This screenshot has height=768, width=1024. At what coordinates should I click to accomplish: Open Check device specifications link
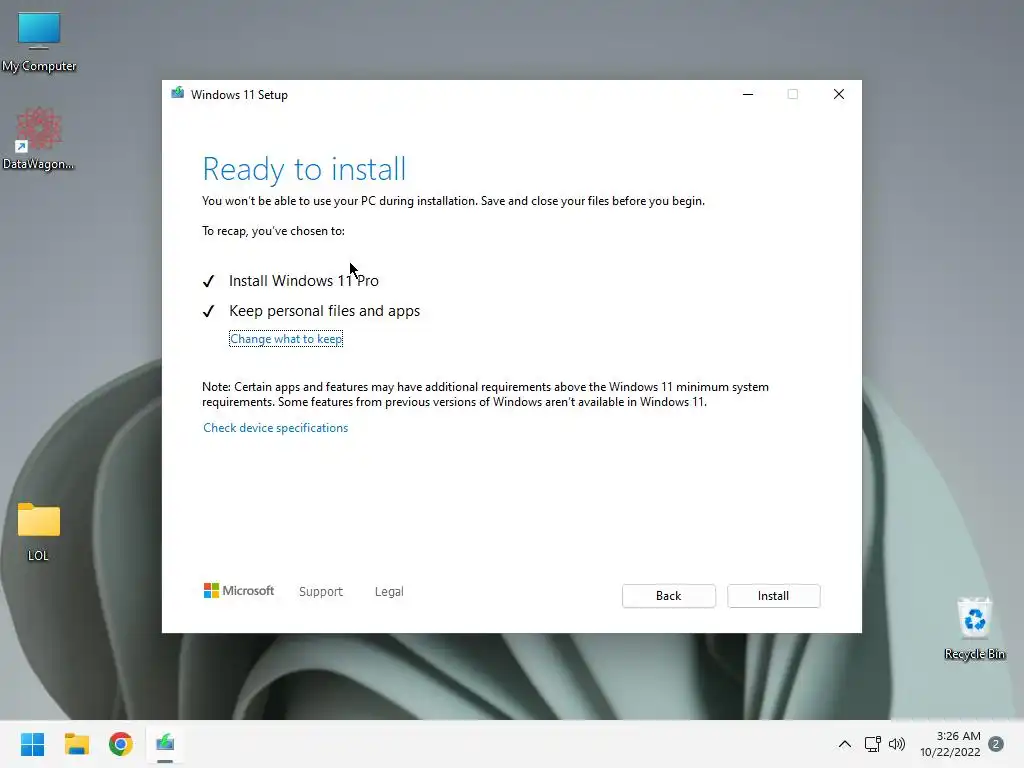click(276, 428)
